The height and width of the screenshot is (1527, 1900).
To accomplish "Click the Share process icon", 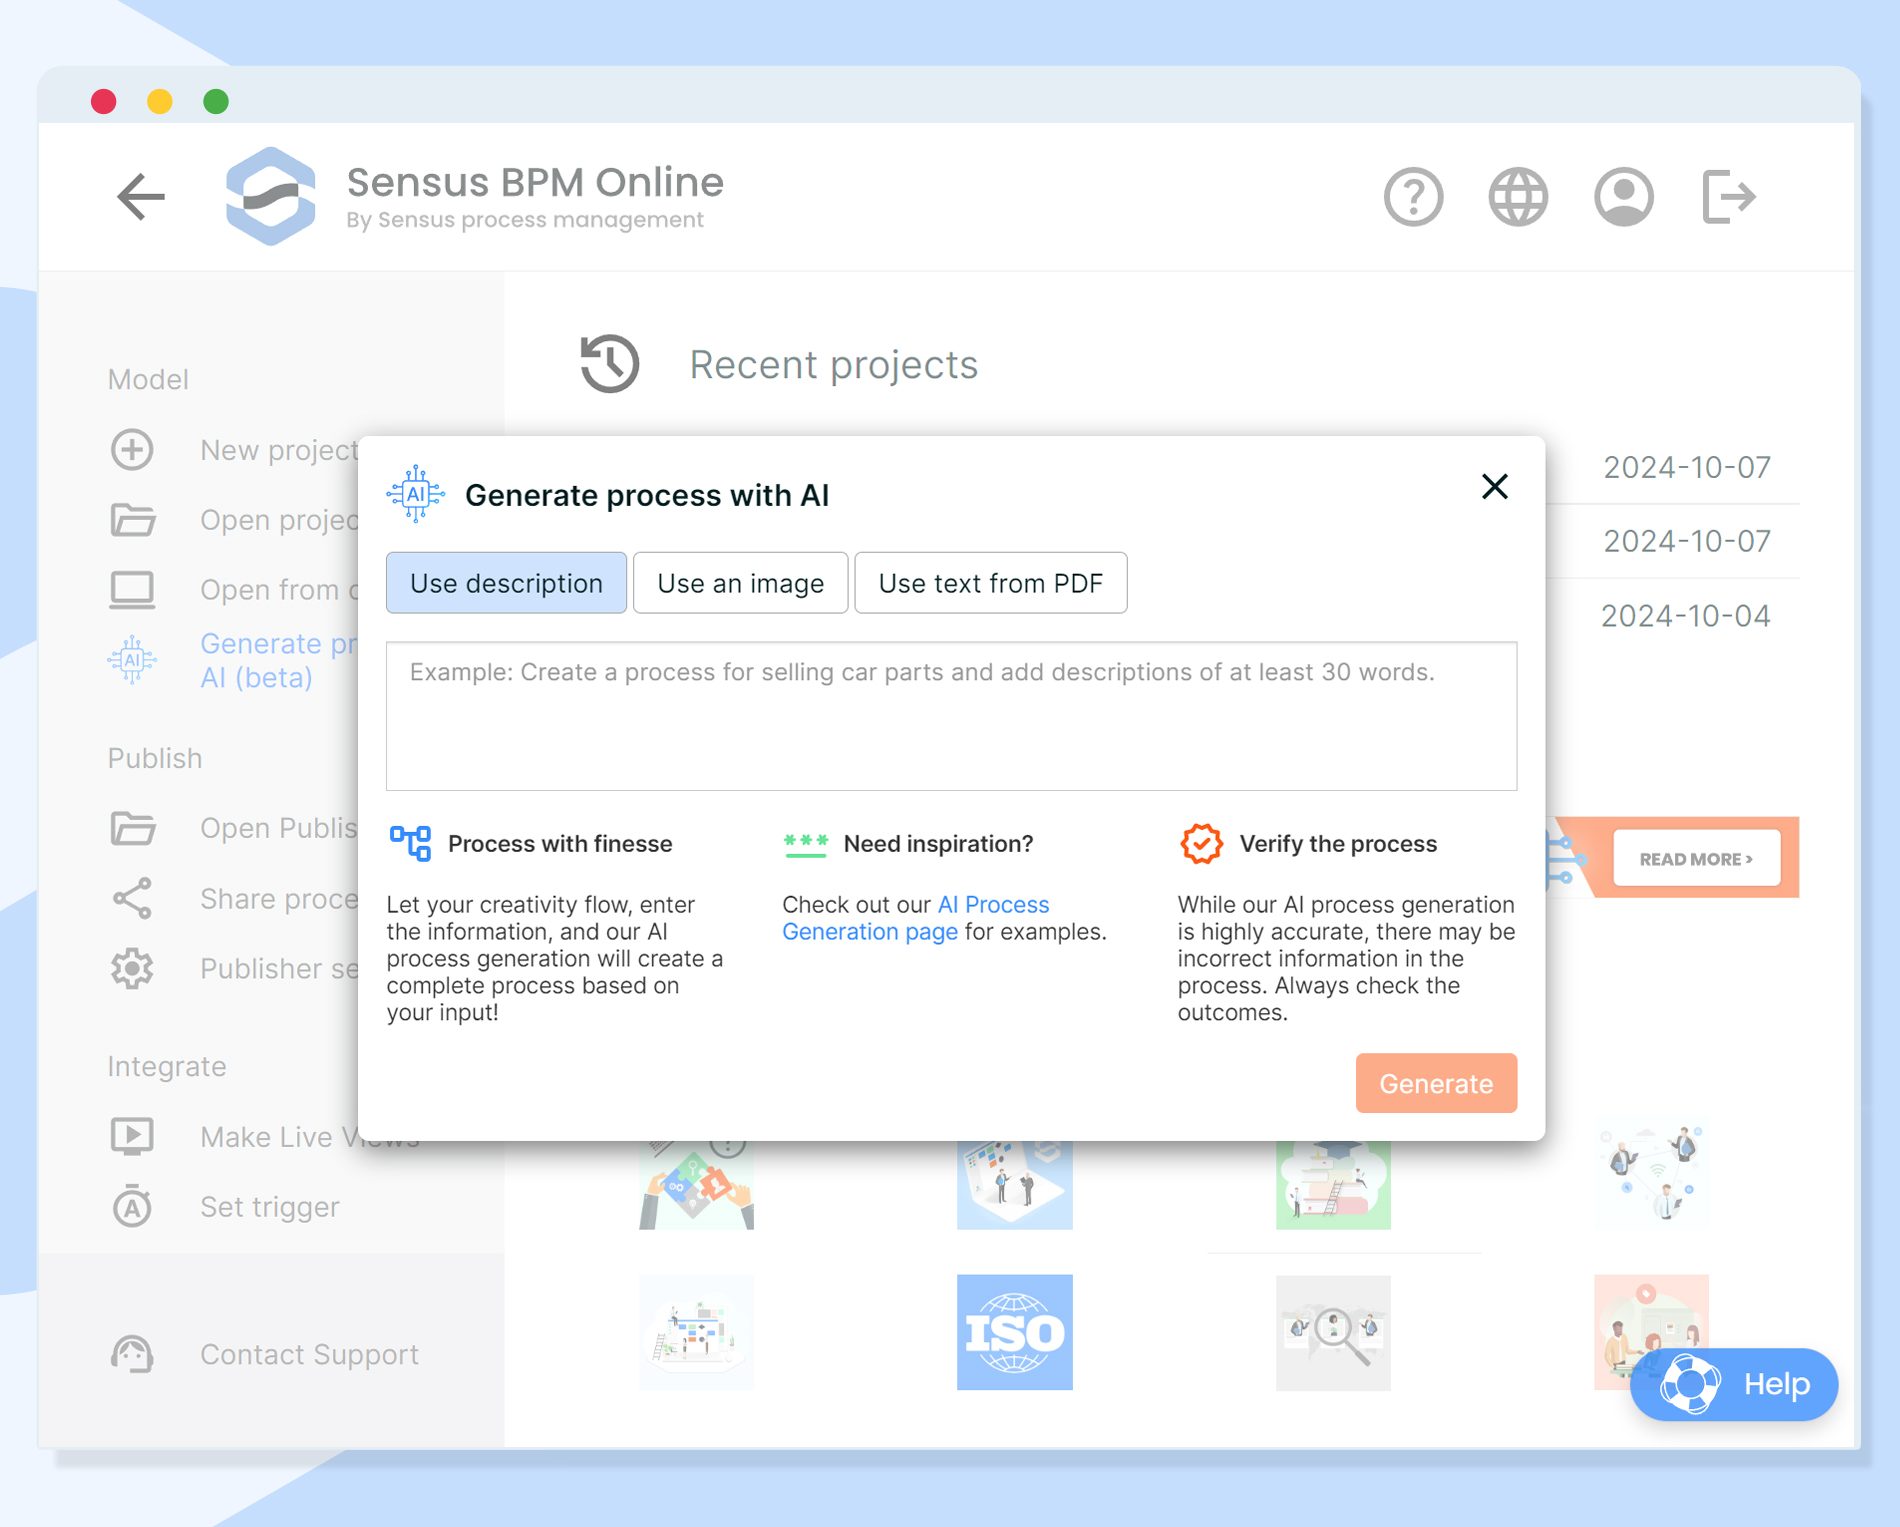I will coord(131,898).
